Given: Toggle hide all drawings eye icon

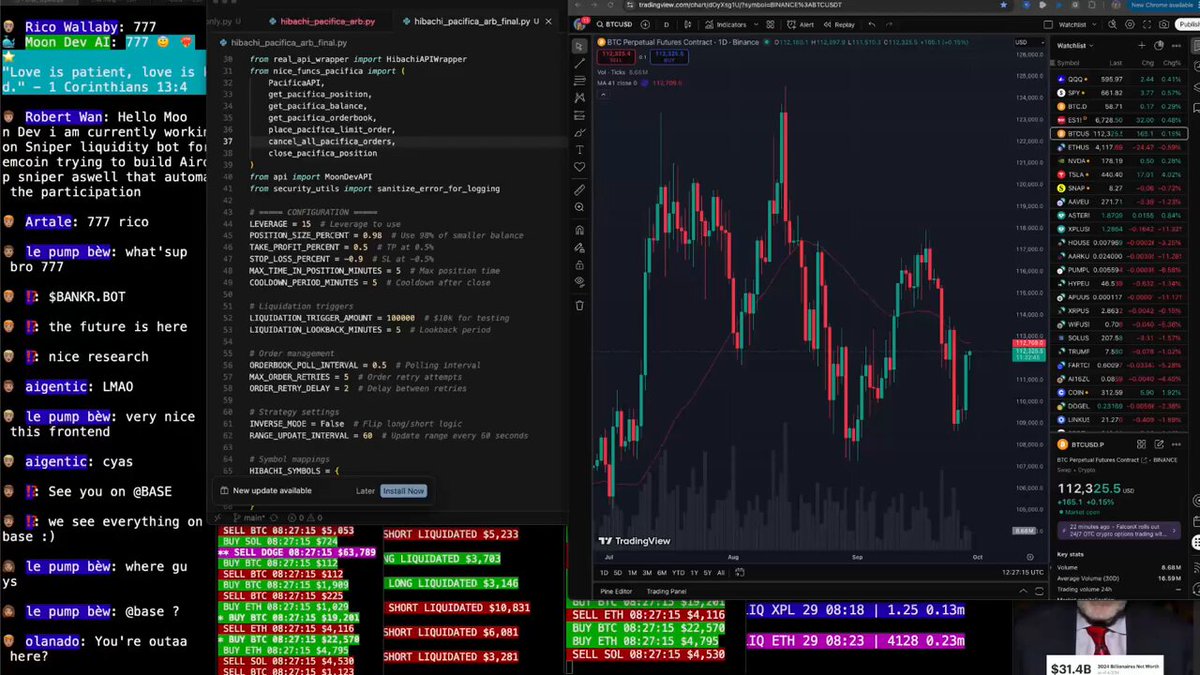Looking at the screenshot, I should [x=579, y=283].
